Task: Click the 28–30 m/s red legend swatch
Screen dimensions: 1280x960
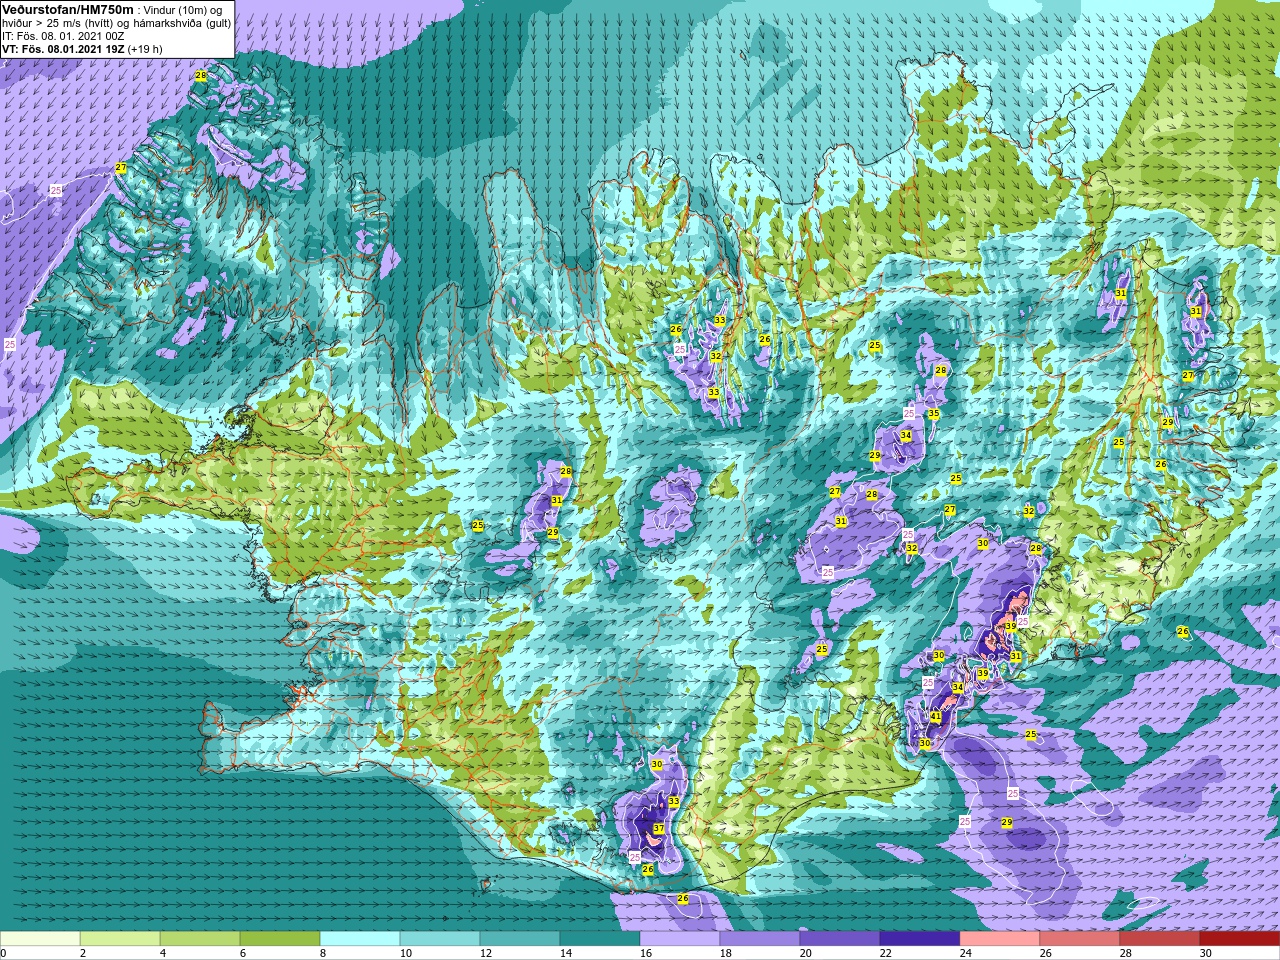Action: [1160, 939]
